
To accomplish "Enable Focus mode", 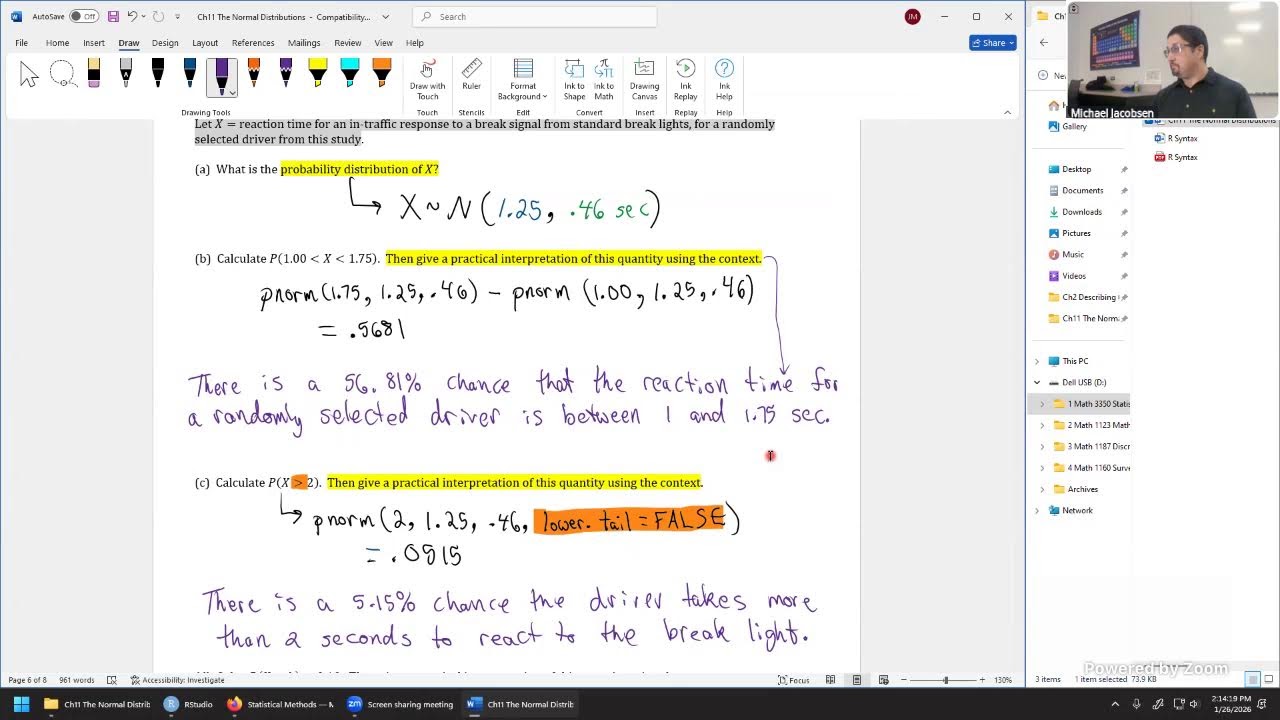I will coord(794,680).
